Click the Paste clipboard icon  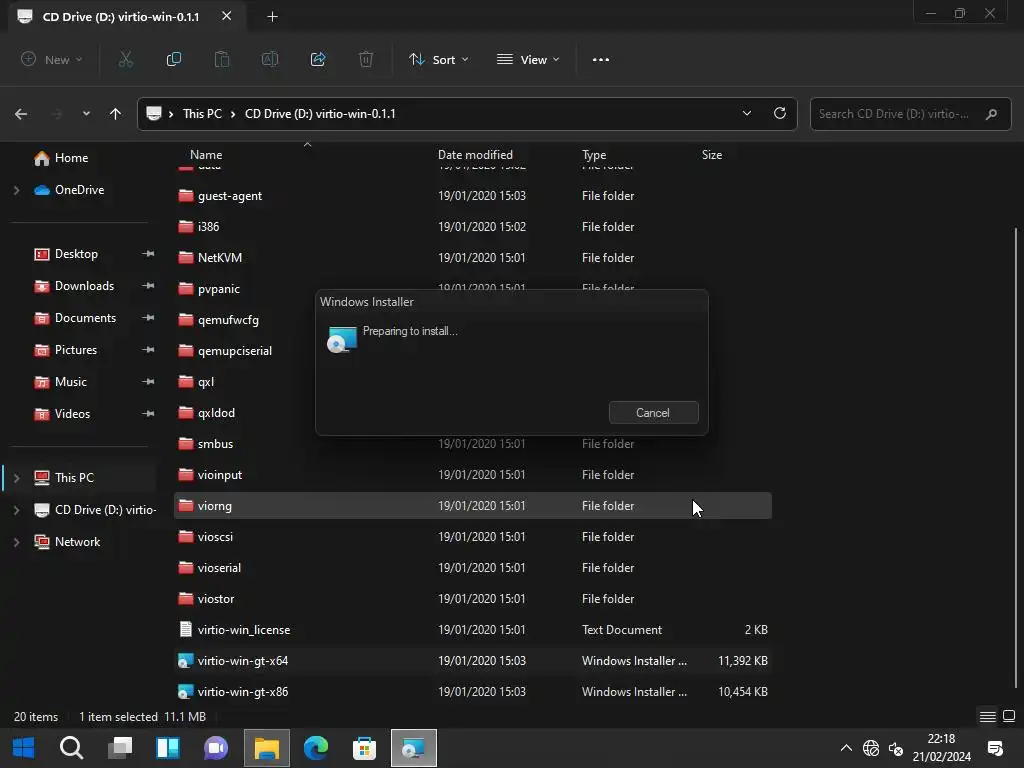pos(222,59)
